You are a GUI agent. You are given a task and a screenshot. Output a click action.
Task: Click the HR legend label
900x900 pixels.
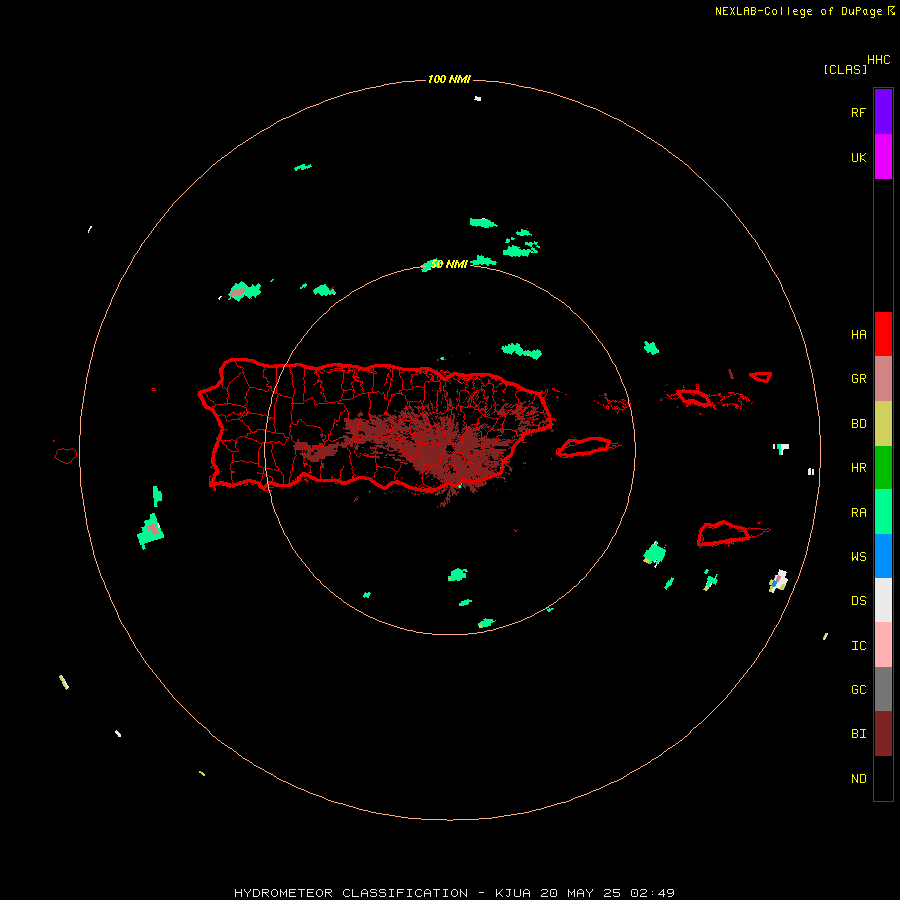[x=858, y=468]
